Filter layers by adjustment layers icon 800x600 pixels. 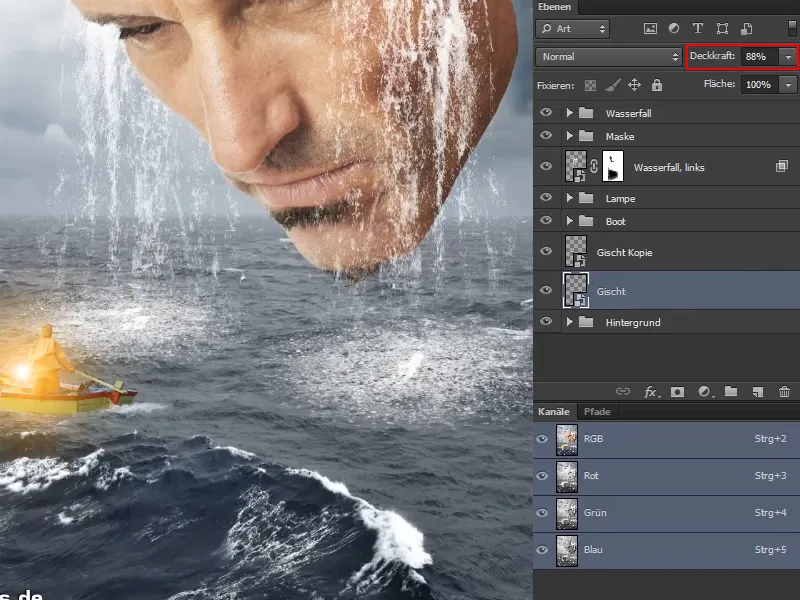pos(674,29)
